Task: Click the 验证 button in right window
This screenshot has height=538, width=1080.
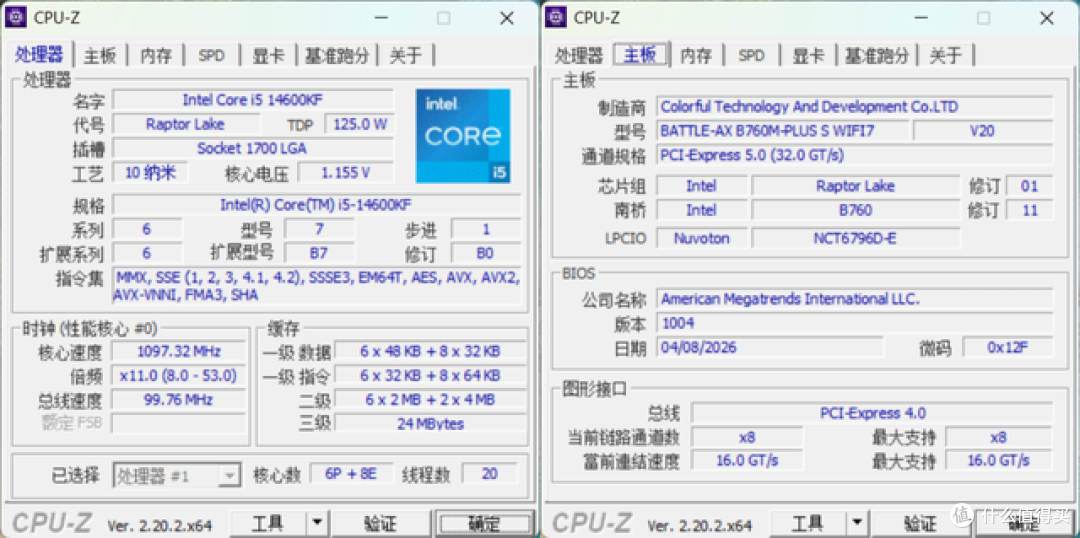Action: (x=921, y=525)
